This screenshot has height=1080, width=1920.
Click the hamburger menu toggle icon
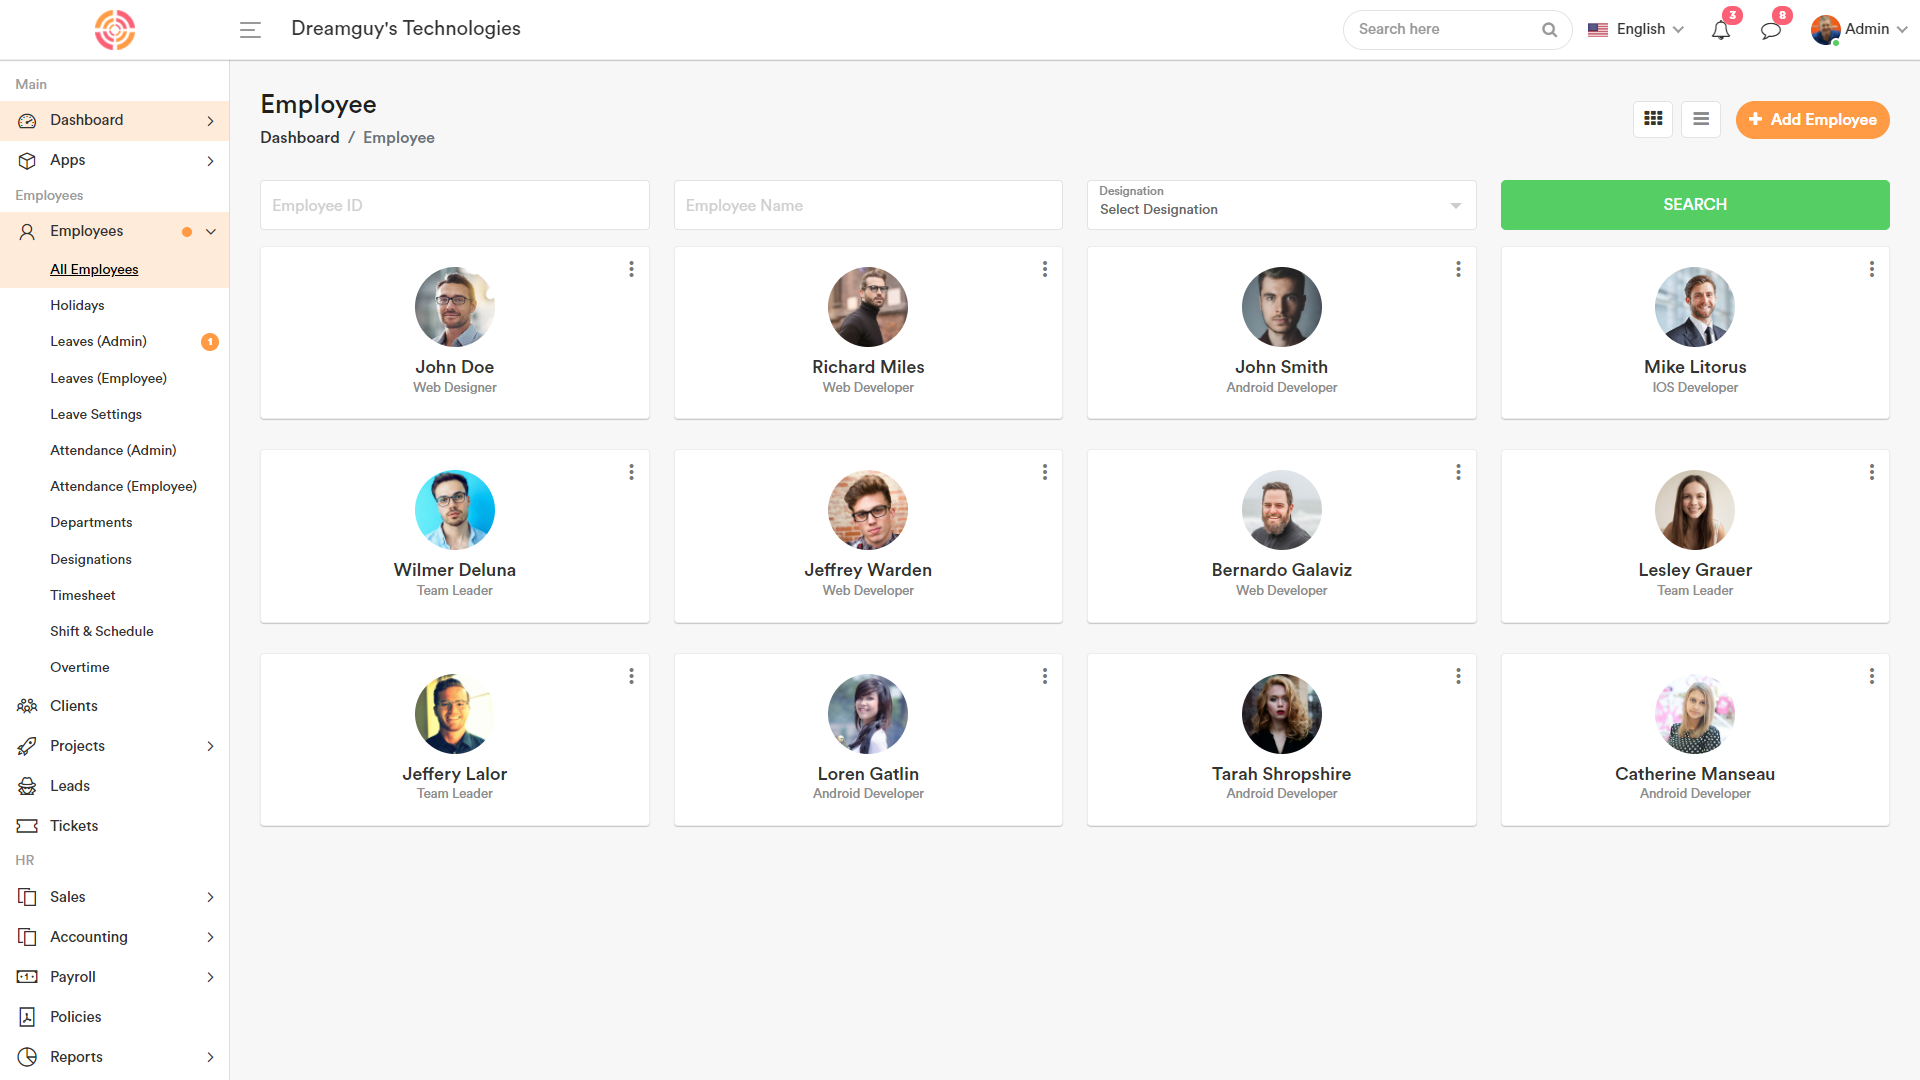click(x=250, y=30)
